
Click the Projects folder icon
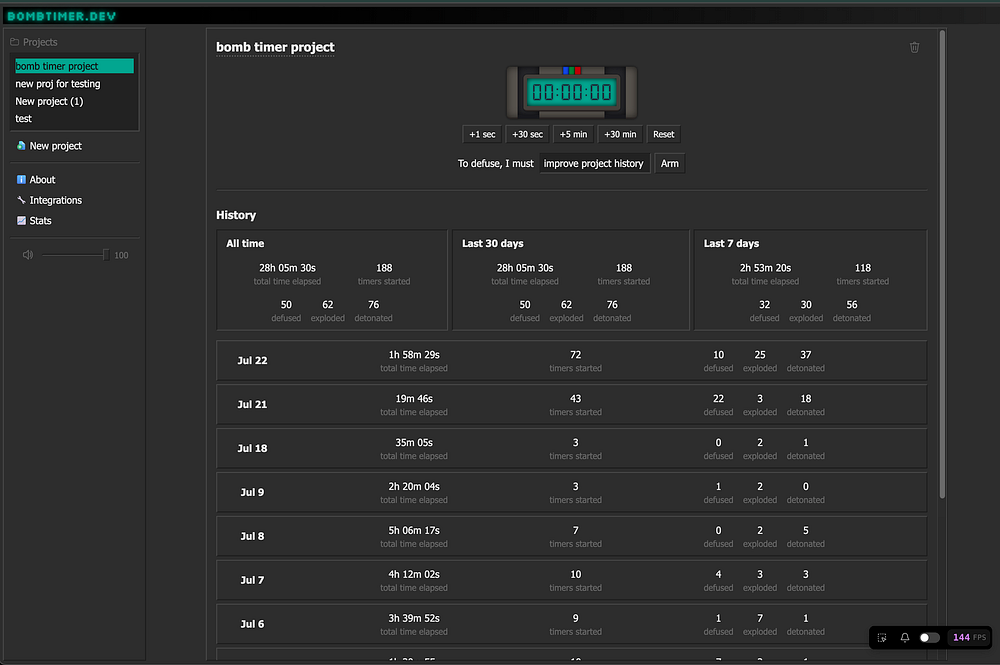click(x=15, y=42)
